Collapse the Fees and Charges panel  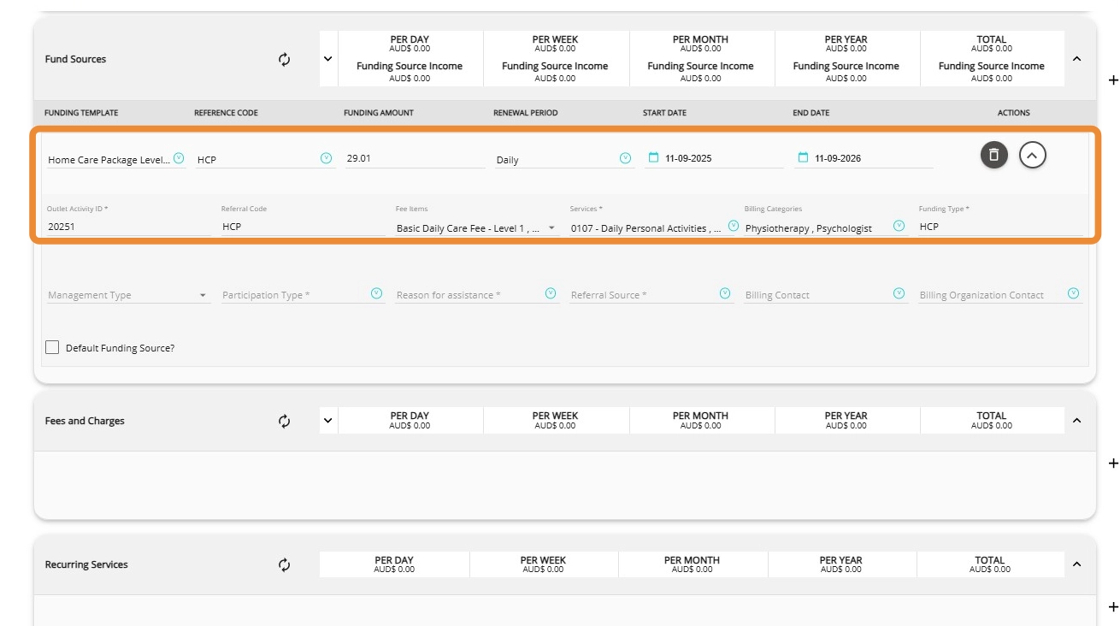coord(1077,421)
